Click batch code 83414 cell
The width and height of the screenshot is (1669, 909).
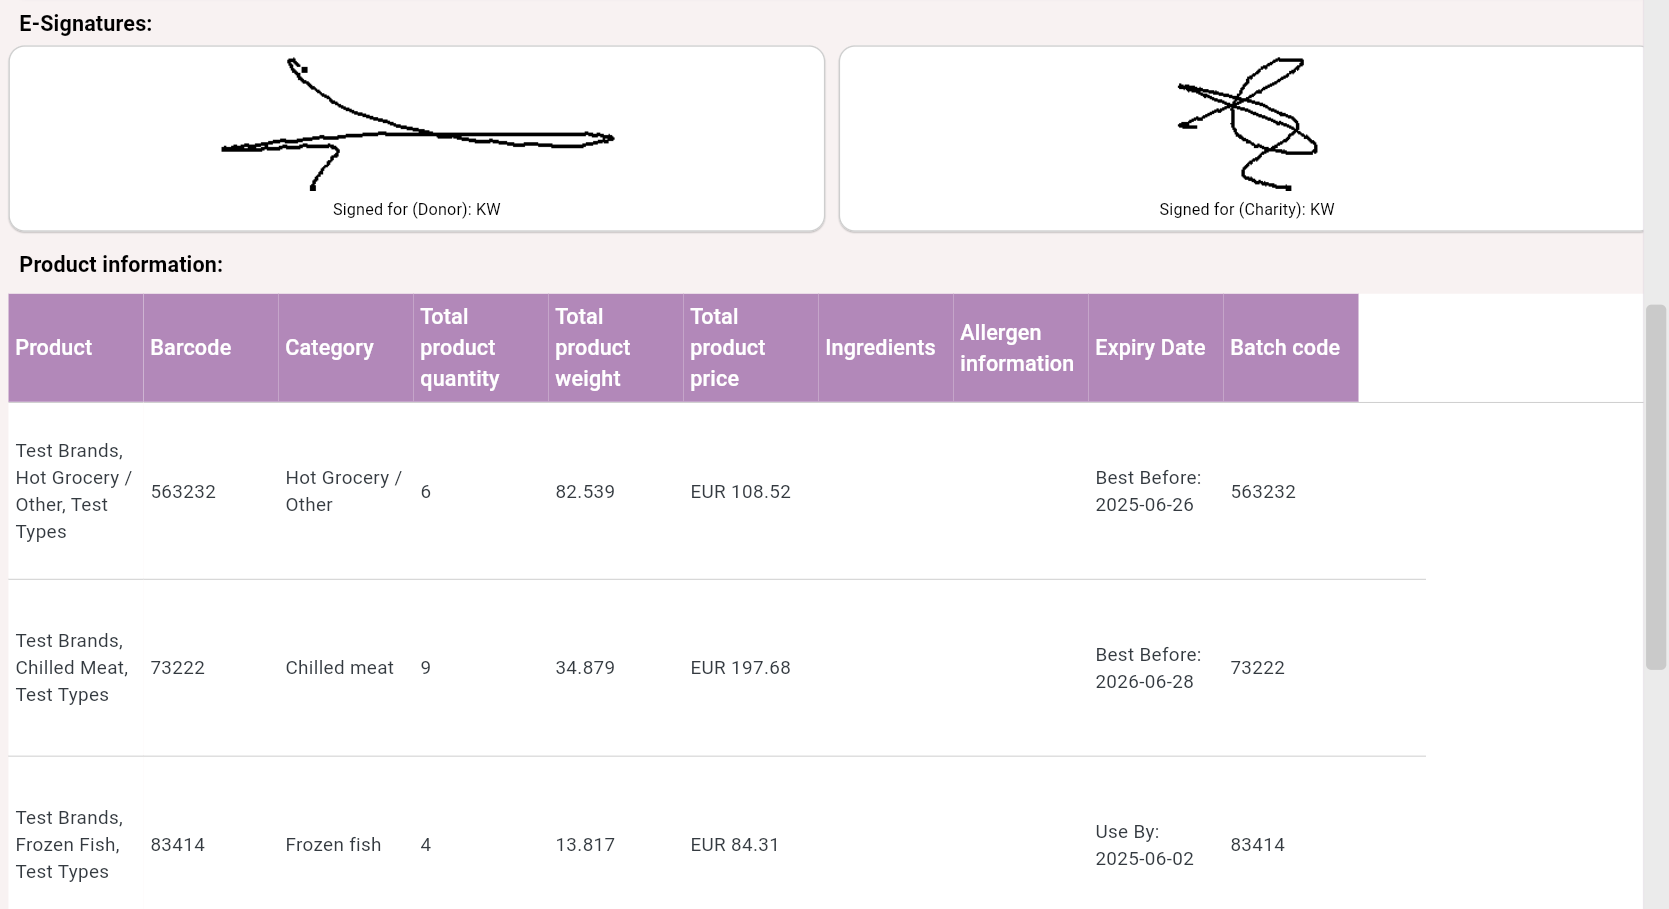click(1257, 845)
